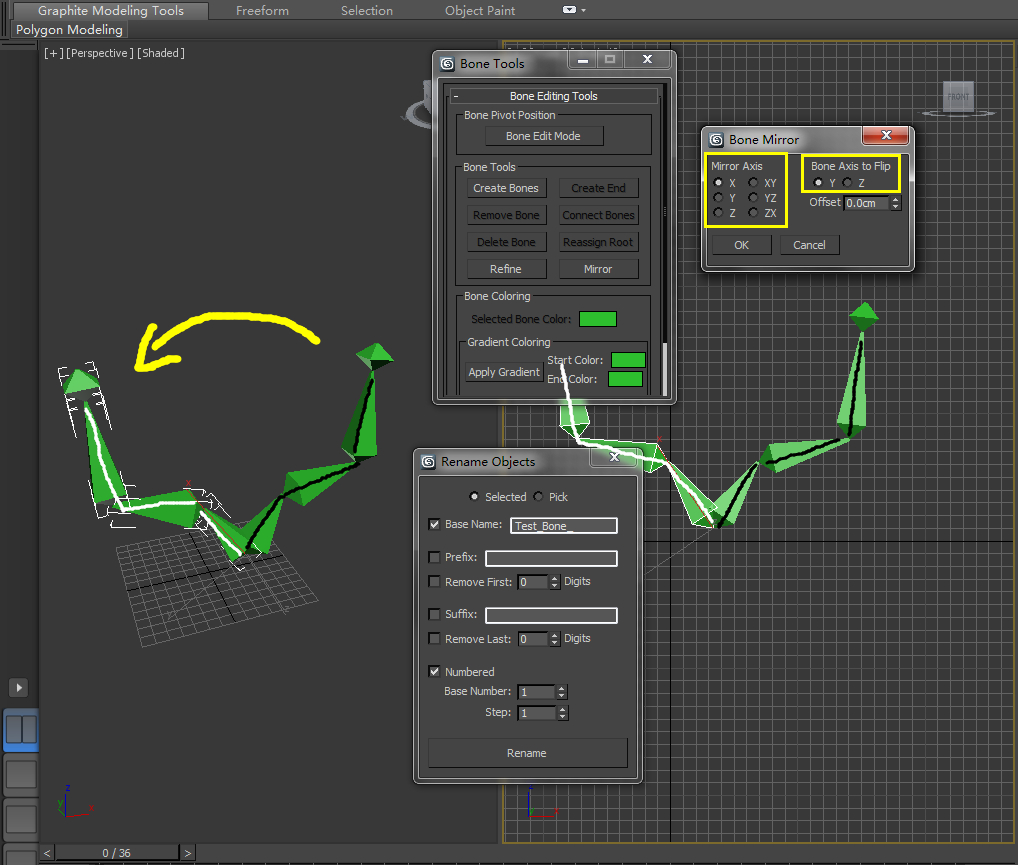Click the Connect Bones button

click(x=598, y=215)
